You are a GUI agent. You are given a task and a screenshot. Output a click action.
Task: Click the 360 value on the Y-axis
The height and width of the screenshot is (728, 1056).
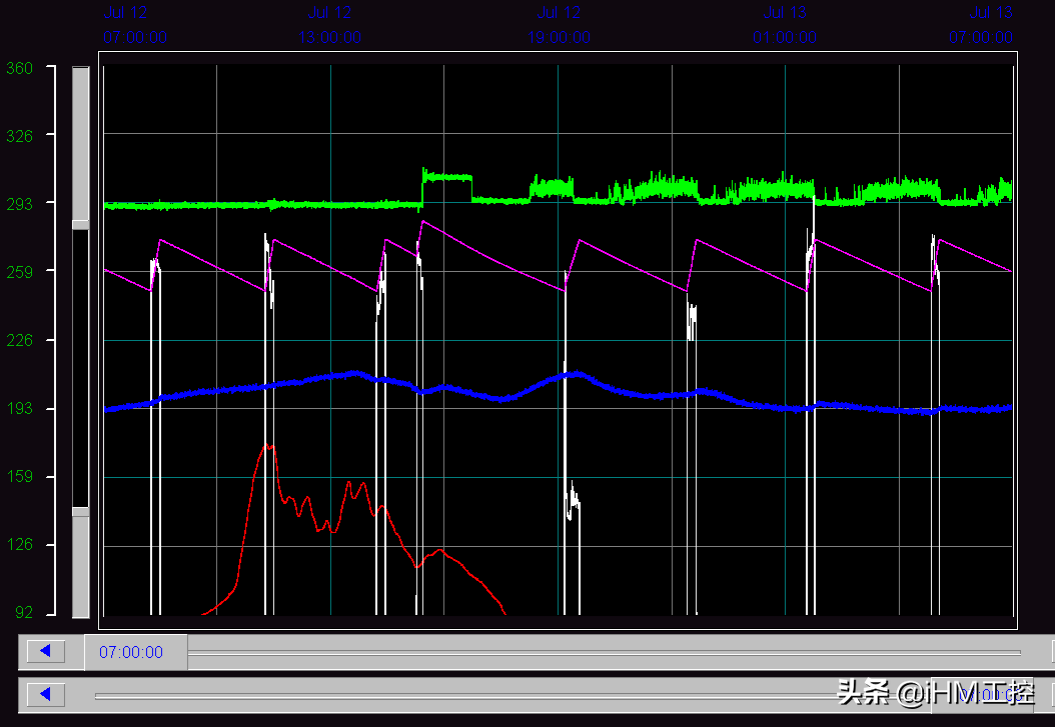[x=19, y=68]
